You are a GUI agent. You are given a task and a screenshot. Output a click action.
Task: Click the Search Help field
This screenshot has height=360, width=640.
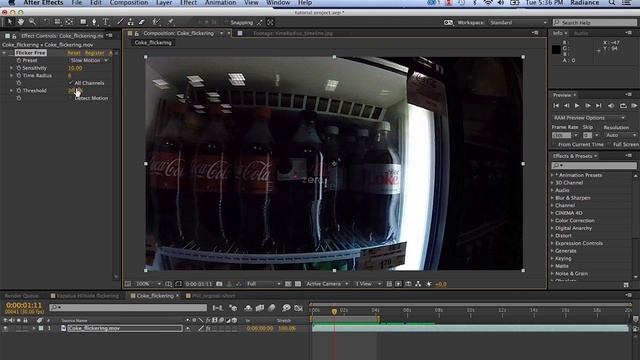(595, 22)
